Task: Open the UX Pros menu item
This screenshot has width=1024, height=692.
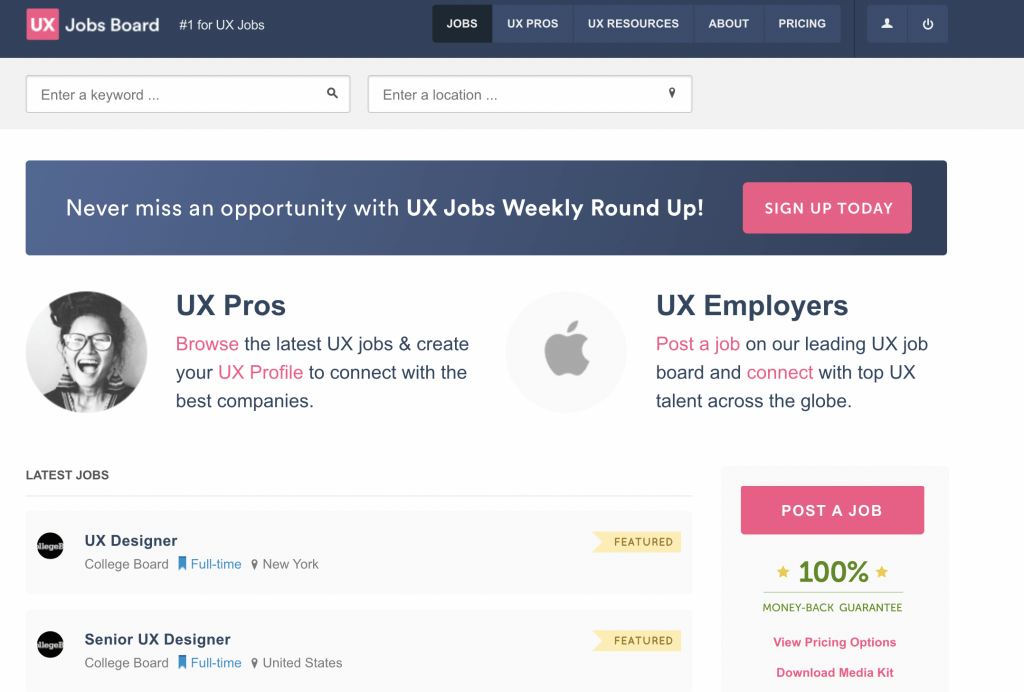Action: [x=532, y=24]
